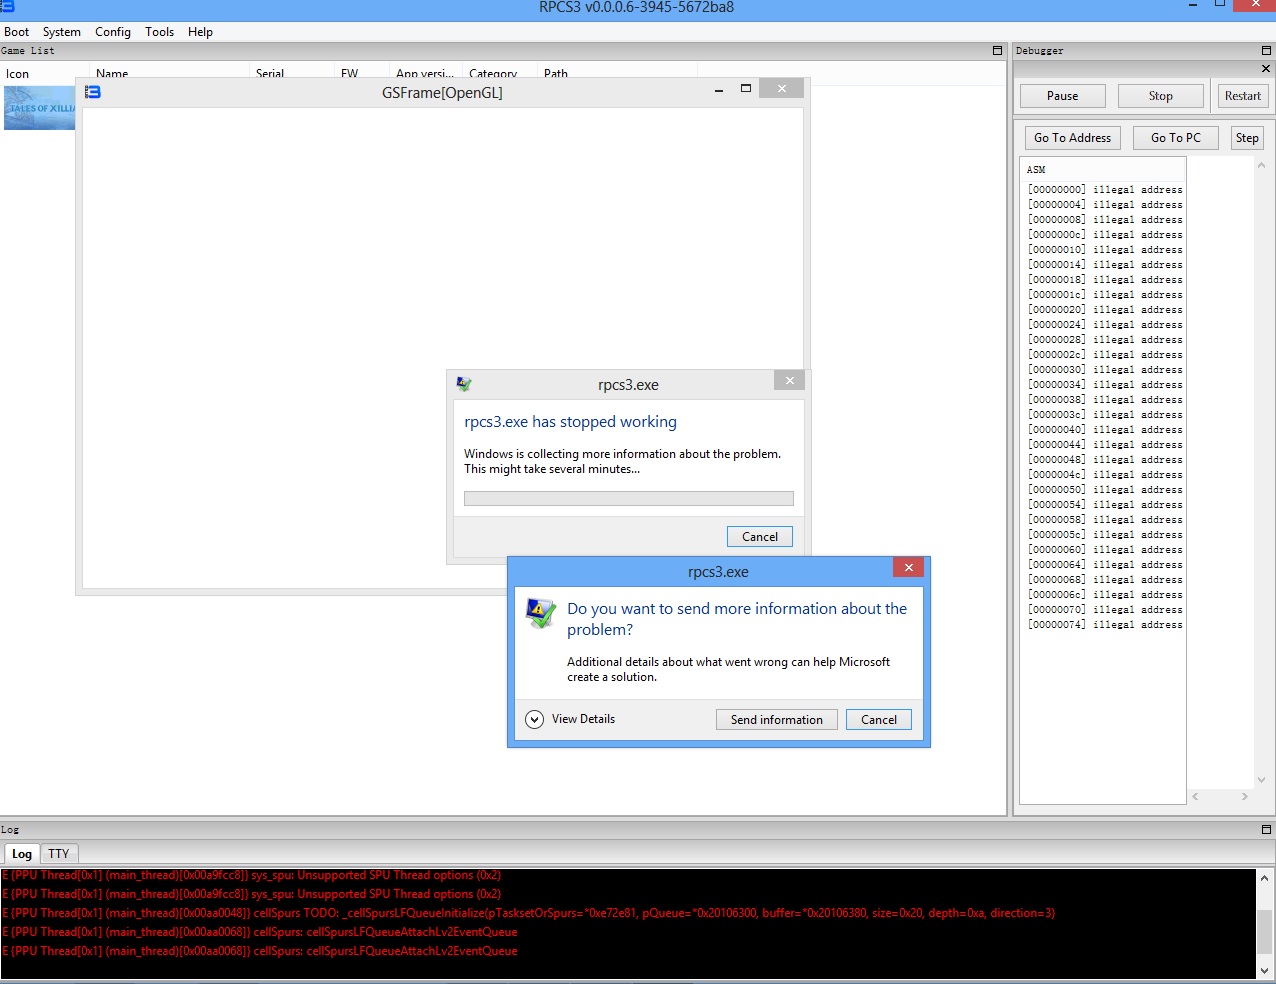Click the Stop button in Debugger
The image size is (1276, 984).
coord(1161,96)
